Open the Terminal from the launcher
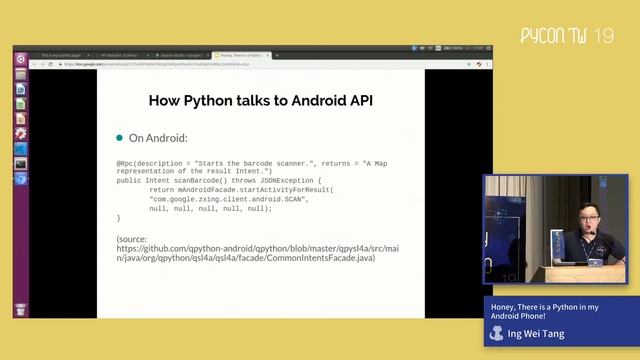This screenshot has width=640, height=360. click(x=20, y=164)
